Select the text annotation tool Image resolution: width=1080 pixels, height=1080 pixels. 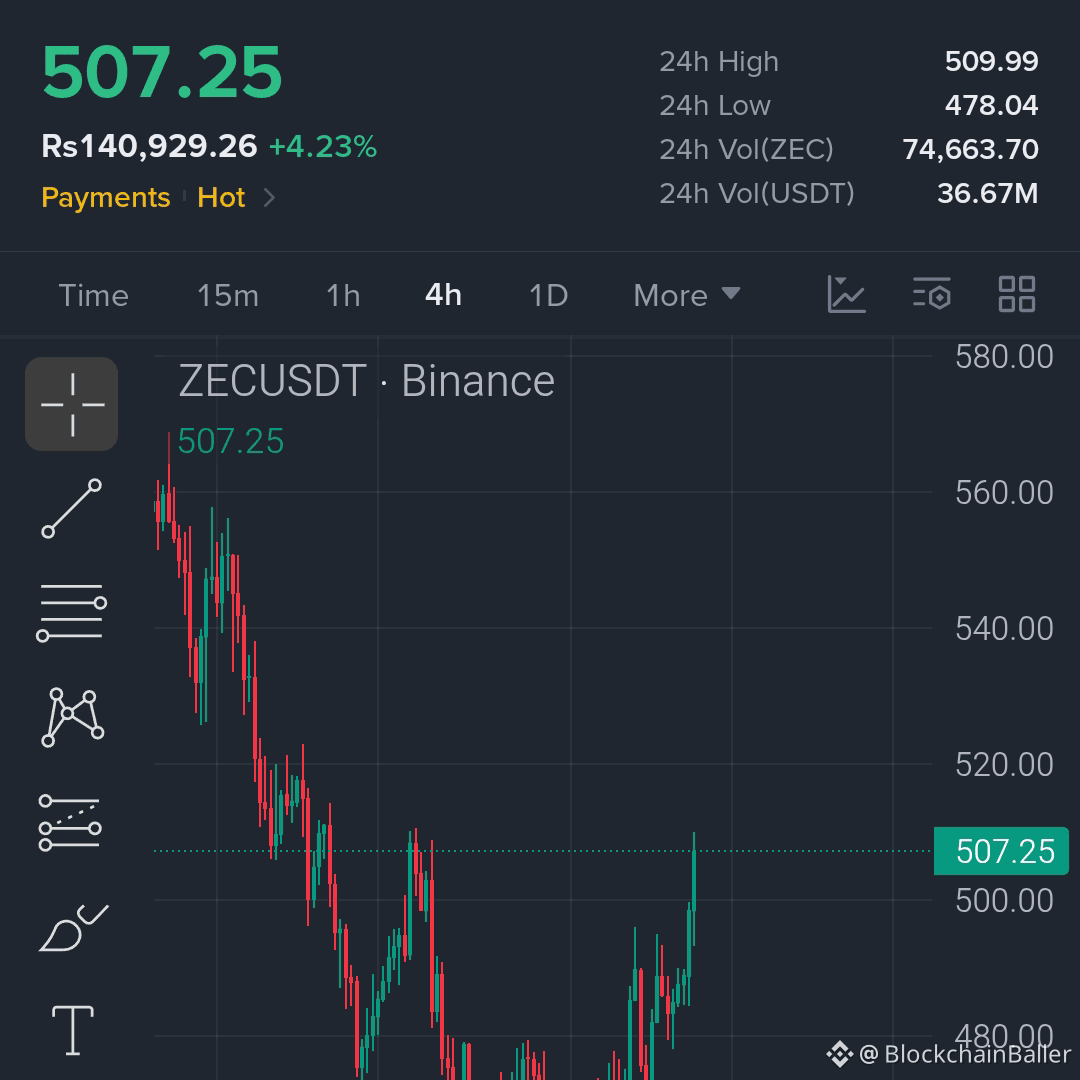(x=72, y=1030)
